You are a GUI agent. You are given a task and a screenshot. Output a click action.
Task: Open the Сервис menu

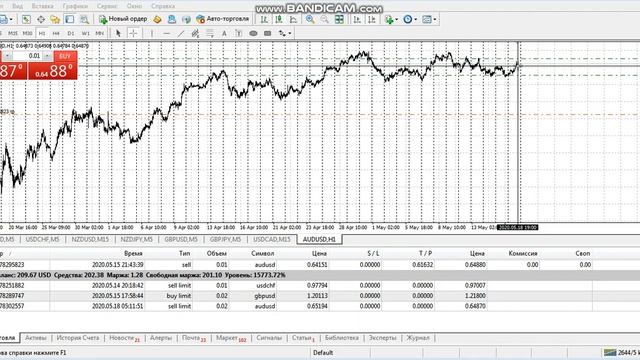(x=107, y=6)
